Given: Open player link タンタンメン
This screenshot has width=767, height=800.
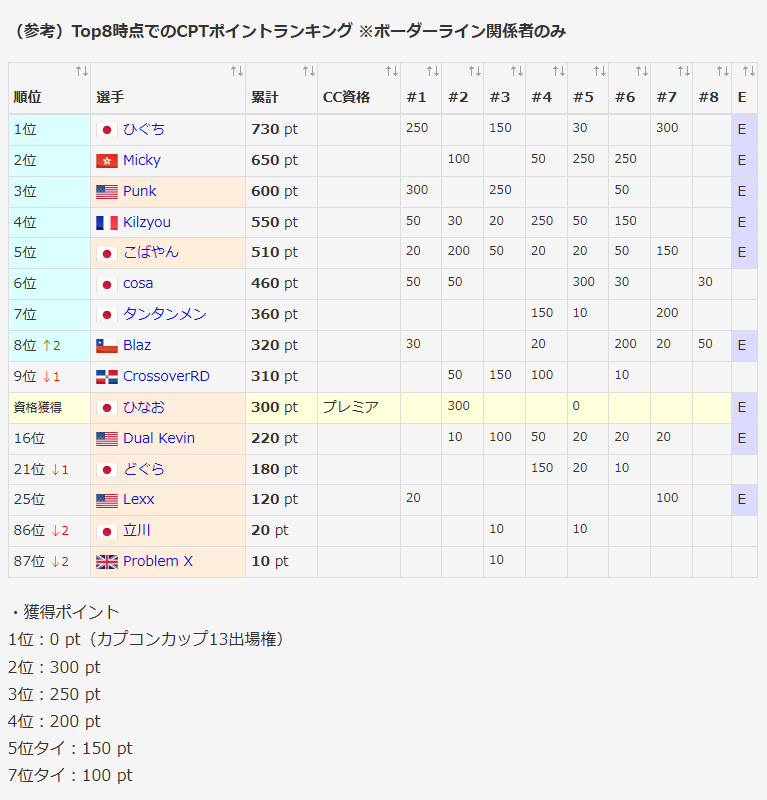Looking at the screenshot, I should [x=165, y=314].
